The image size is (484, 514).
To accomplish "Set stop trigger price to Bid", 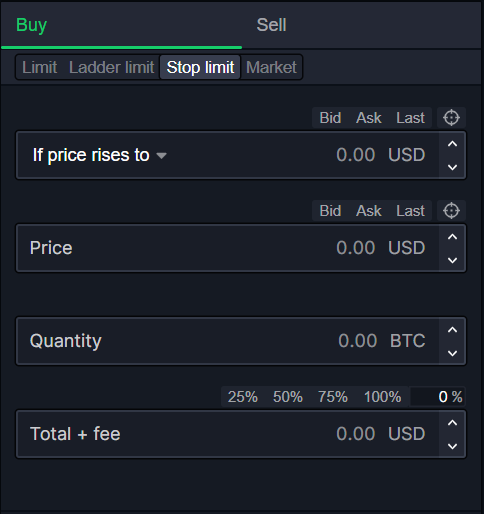I will pos(330,118).
